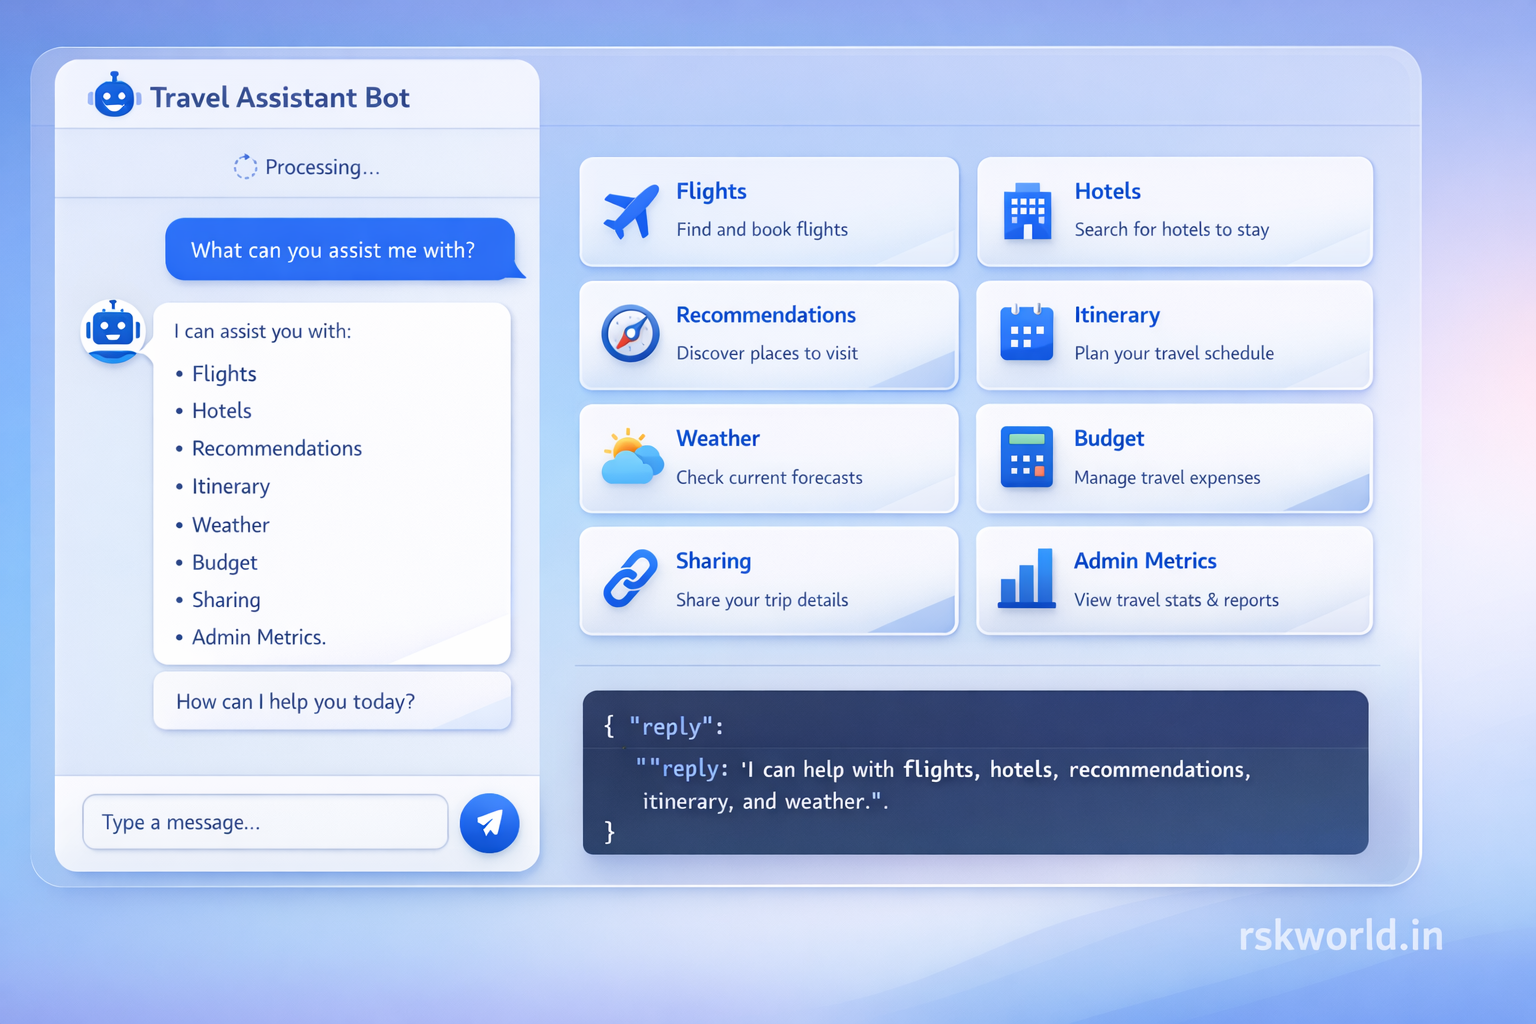Focus the Type a message input field
This screenshot has width=1536, height=1024.
point(265,822)
